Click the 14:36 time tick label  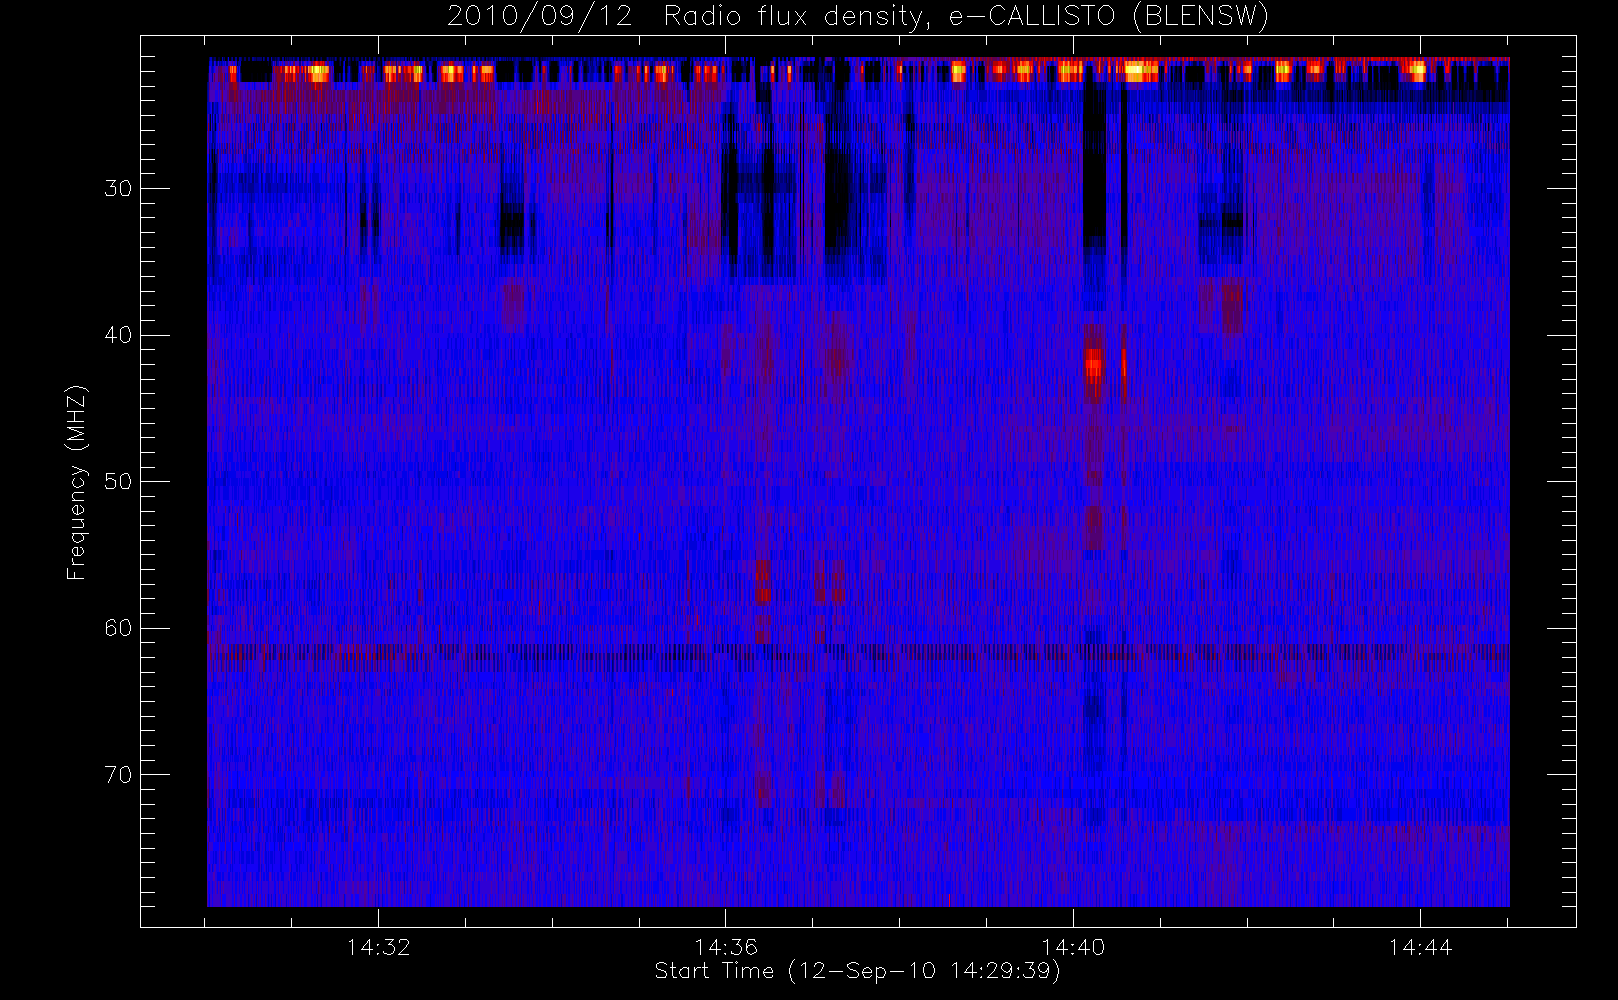click(725, 947)
